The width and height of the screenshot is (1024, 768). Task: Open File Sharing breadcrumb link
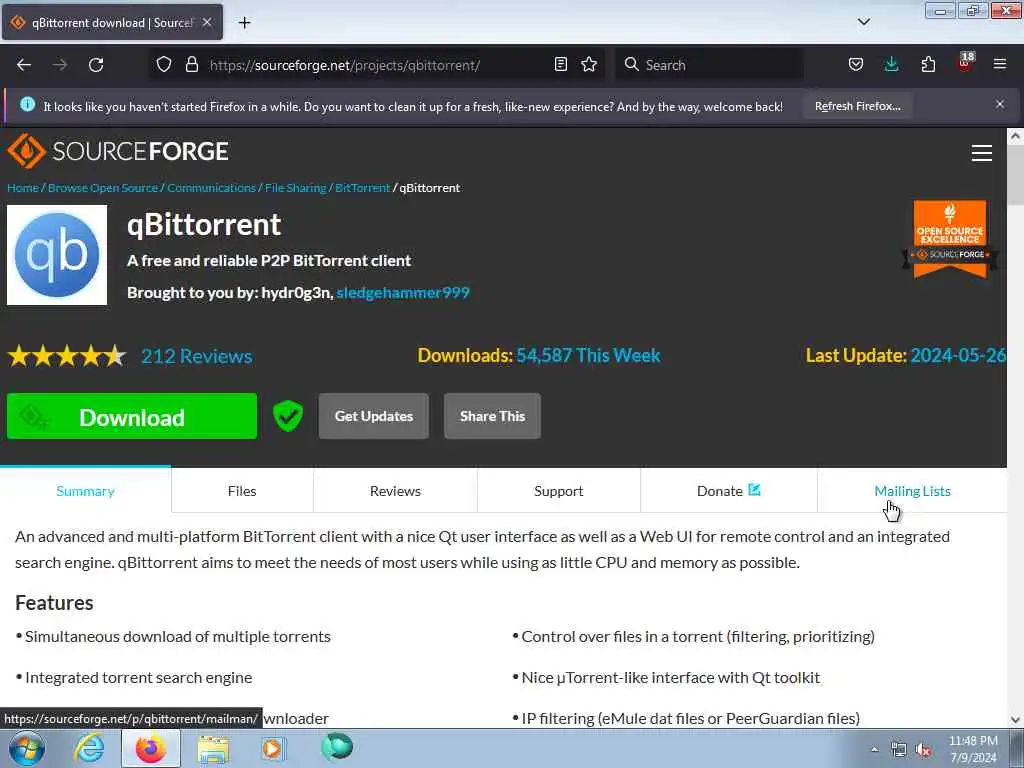pyautogui.click(x=295, y=187)
